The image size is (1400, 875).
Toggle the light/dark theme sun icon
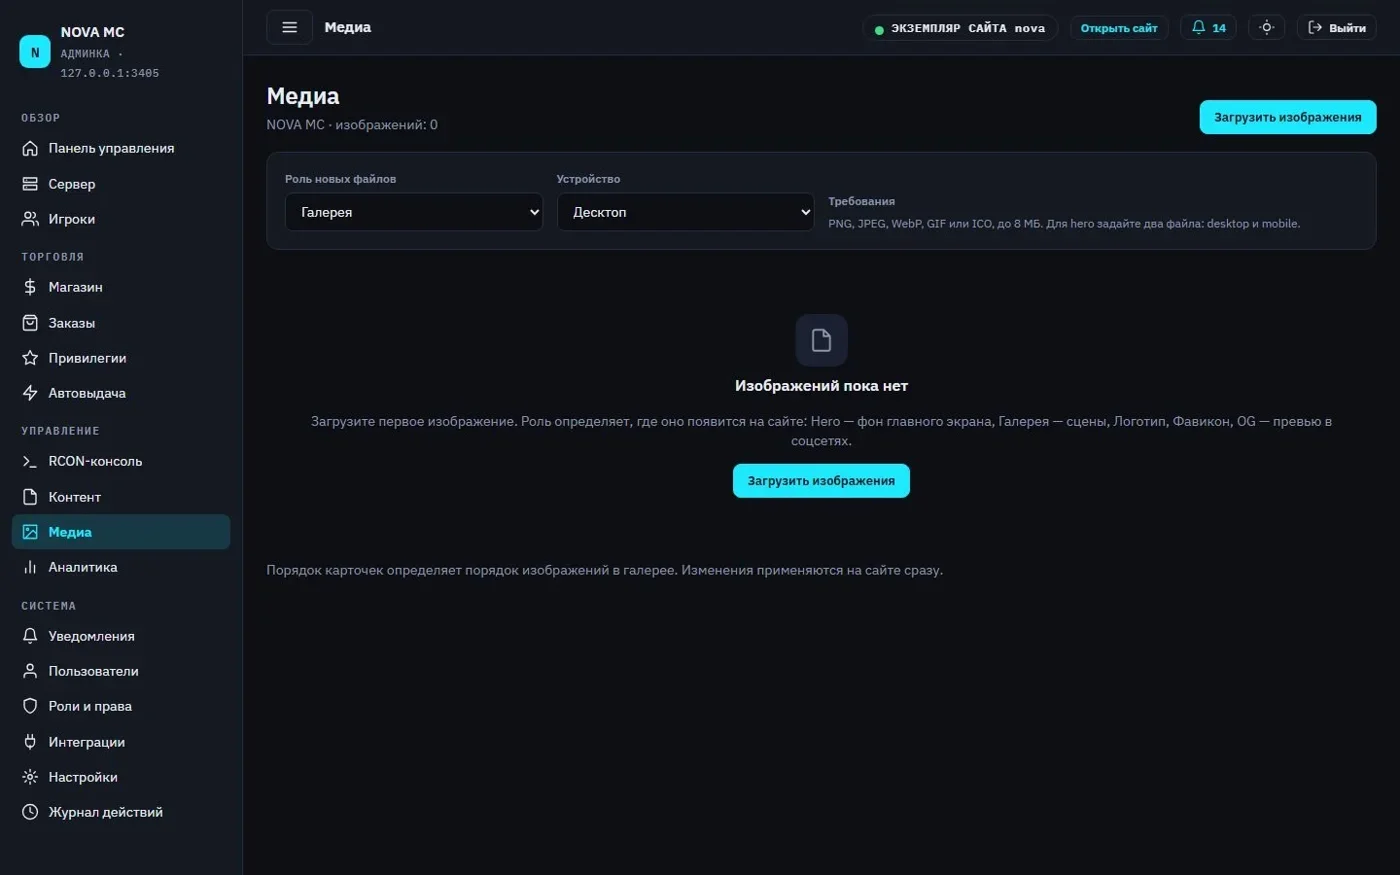click(x=1266, y=28)
